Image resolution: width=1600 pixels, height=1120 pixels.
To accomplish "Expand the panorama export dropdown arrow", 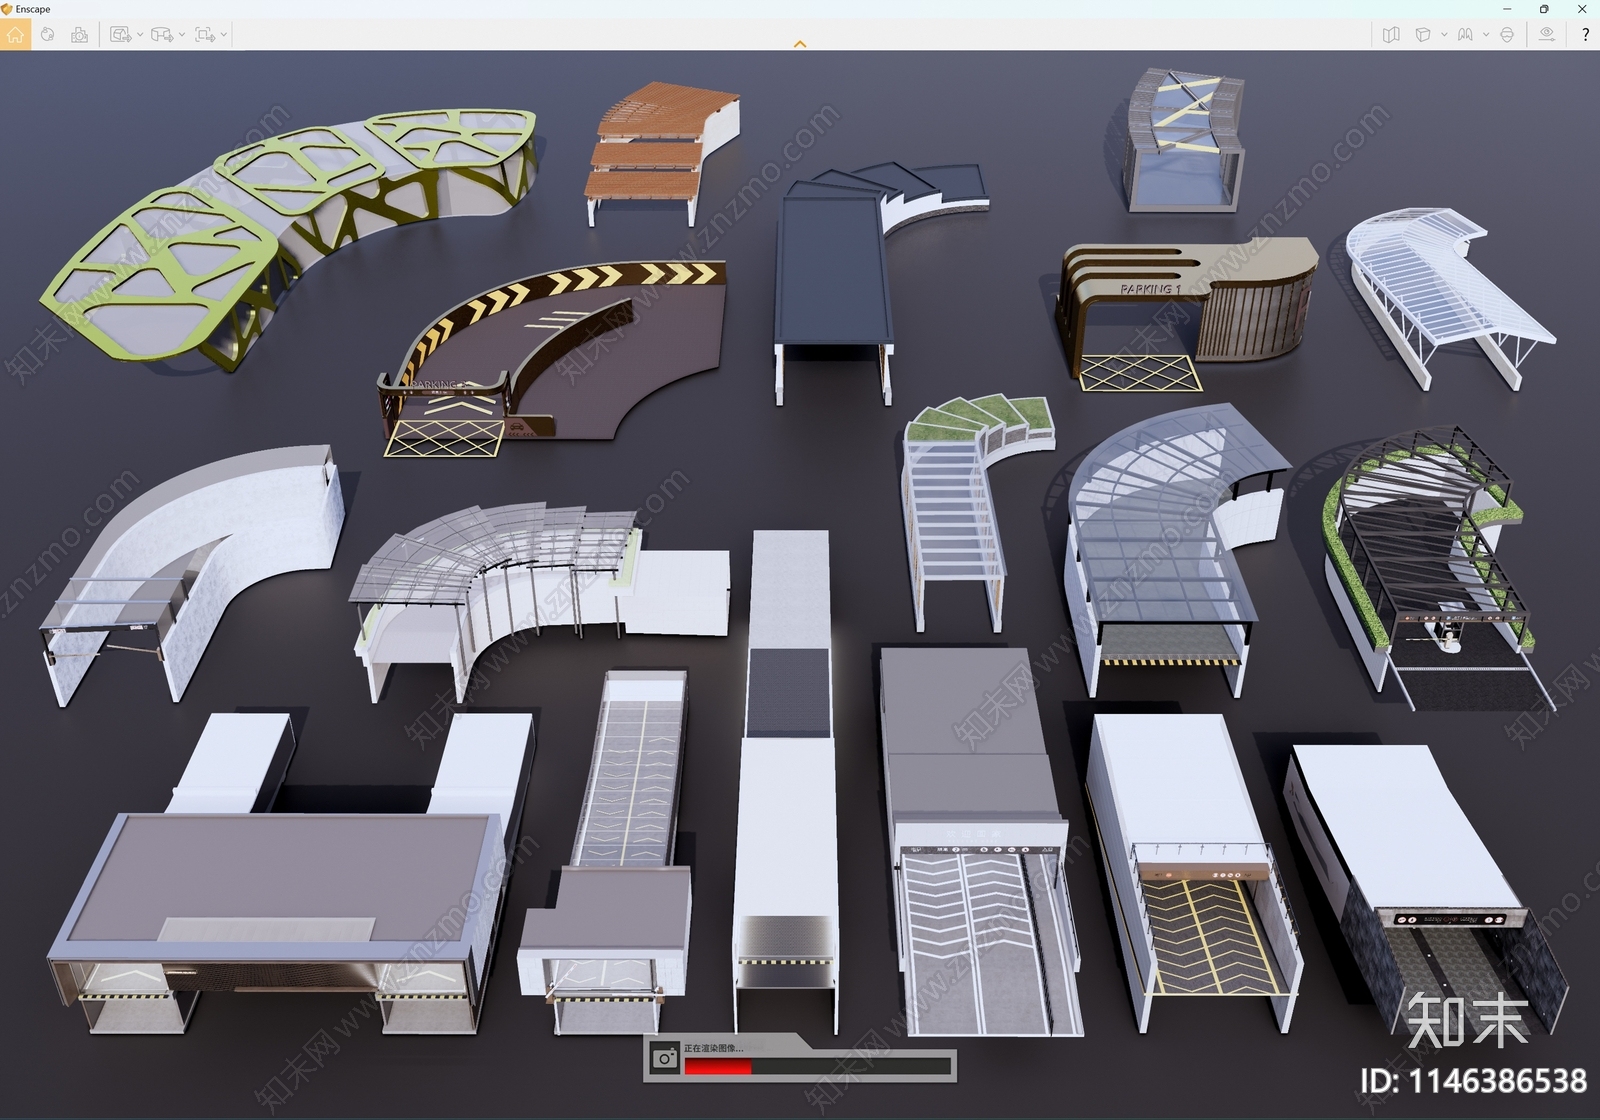I will click(182, 34).
